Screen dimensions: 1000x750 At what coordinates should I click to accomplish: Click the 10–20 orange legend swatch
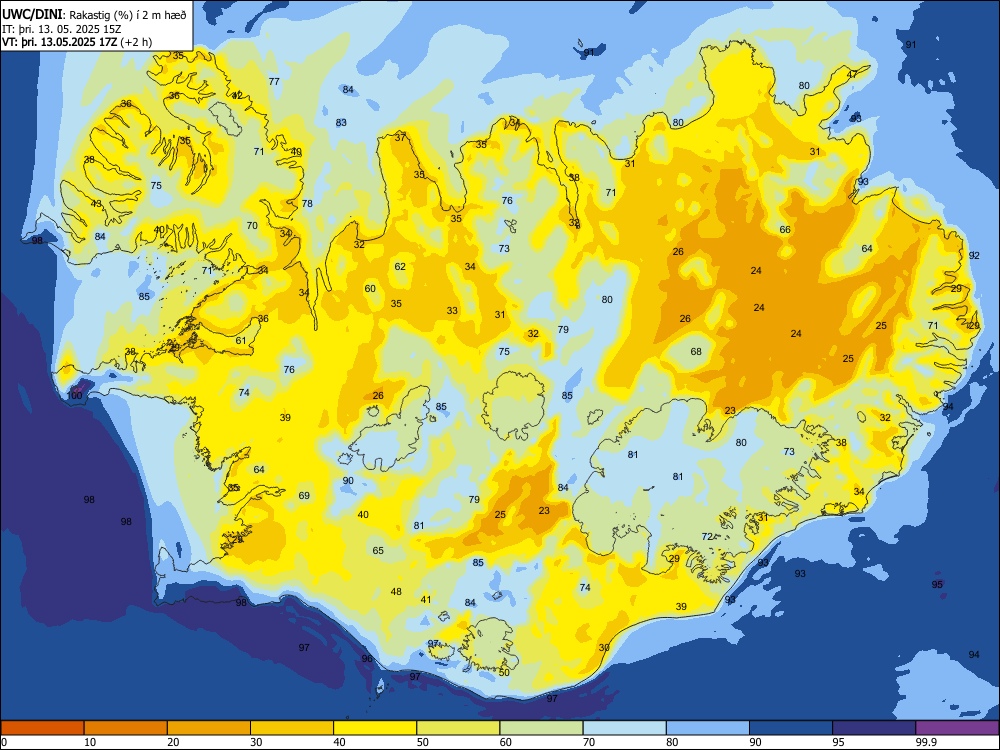tap(126, 728)
